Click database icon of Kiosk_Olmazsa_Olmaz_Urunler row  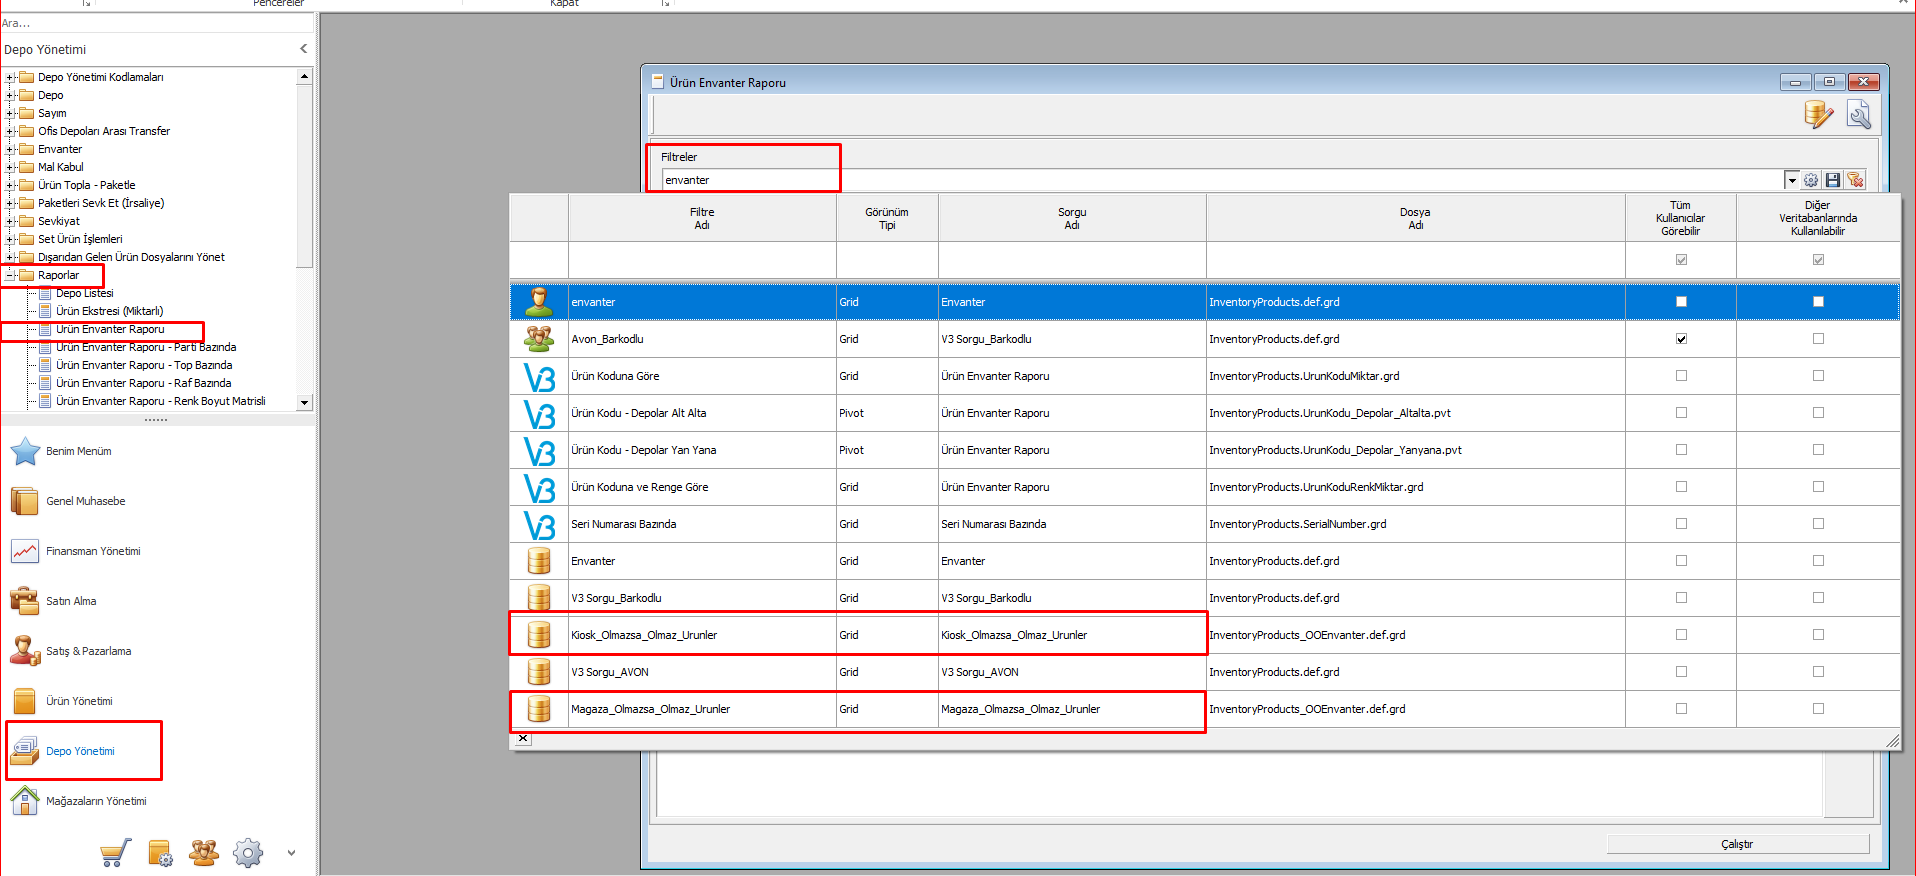click(539, 635)
